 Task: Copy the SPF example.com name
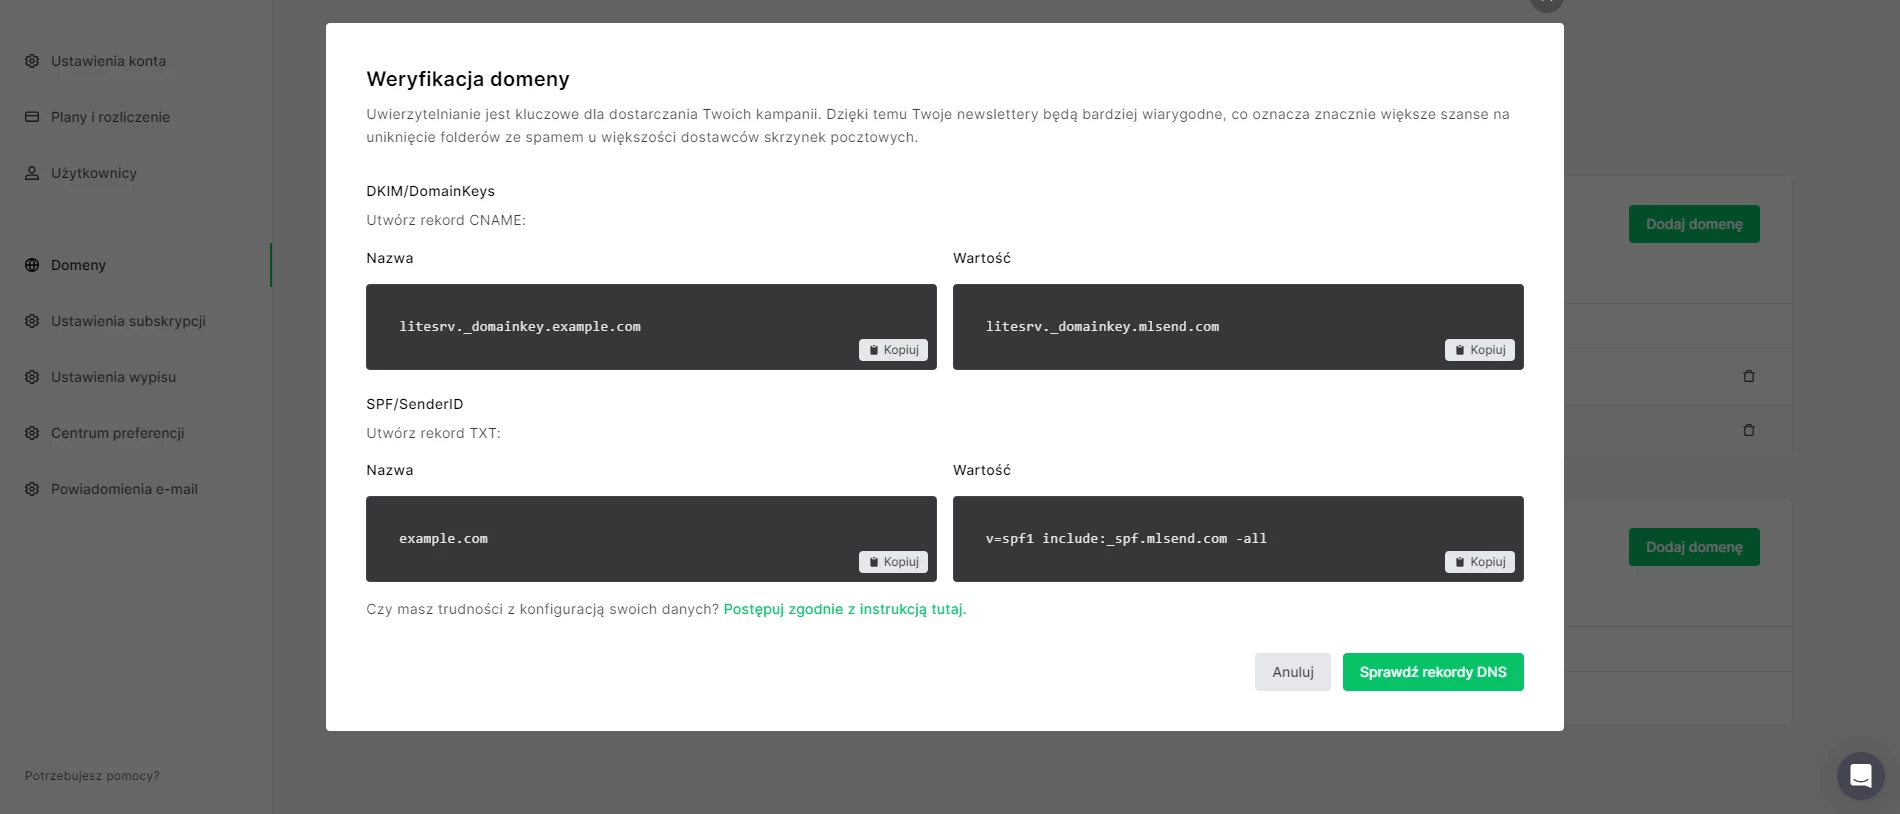tap(893, 562)
